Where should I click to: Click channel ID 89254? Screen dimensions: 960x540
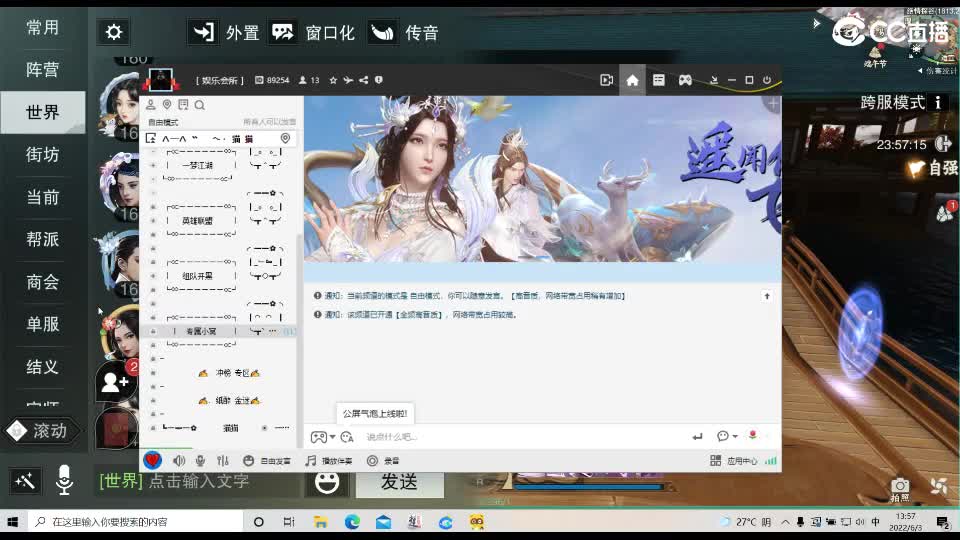[x=272, y=80]
